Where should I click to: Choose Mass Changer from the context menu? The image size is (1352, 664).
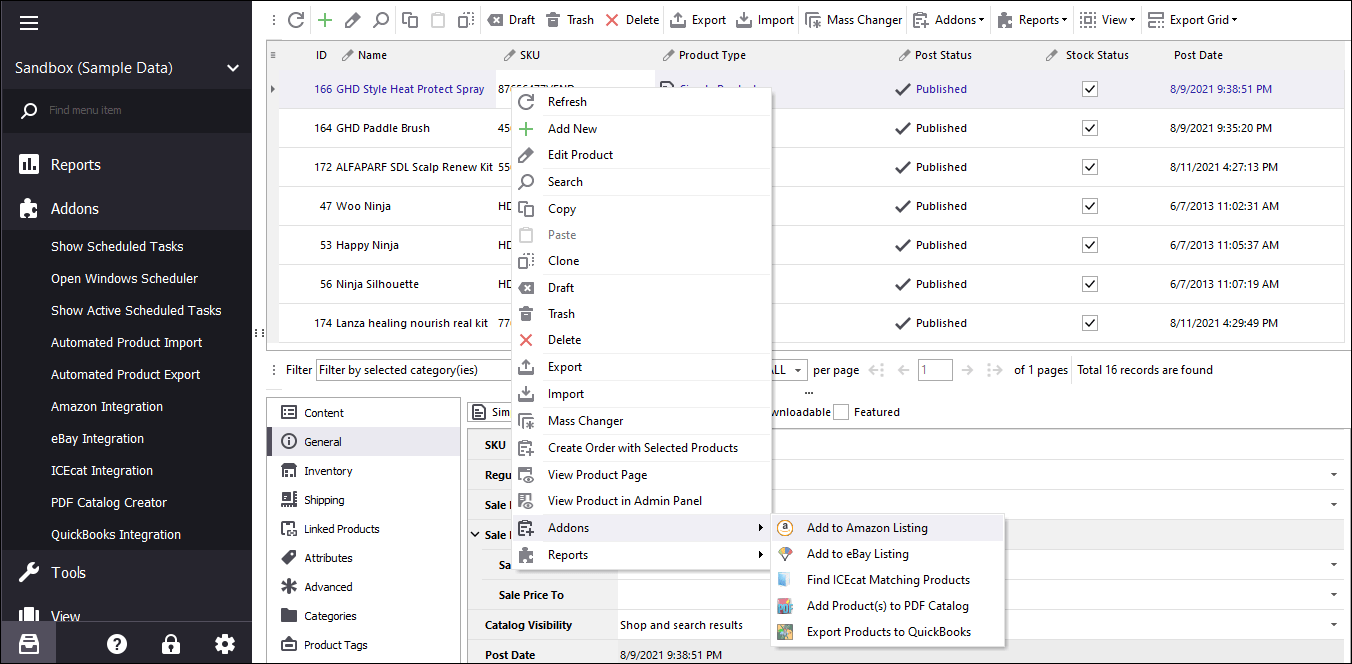point(585,421)
